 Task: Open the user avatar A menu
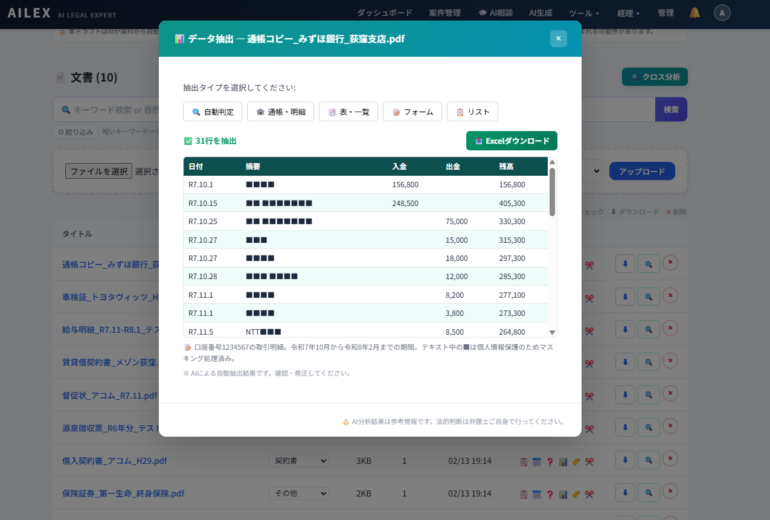pyautogui.click(x=722, y=13)
